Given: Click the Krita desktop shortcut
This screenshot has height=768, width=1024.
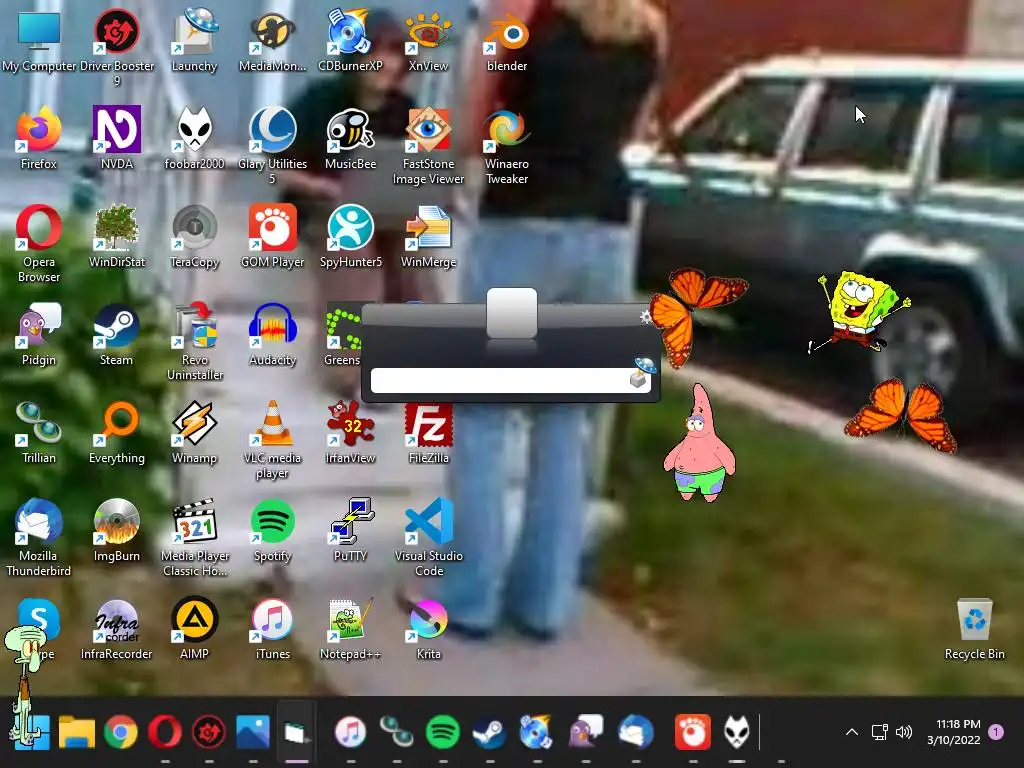Looking at the screenshot, I should point(428,628).
